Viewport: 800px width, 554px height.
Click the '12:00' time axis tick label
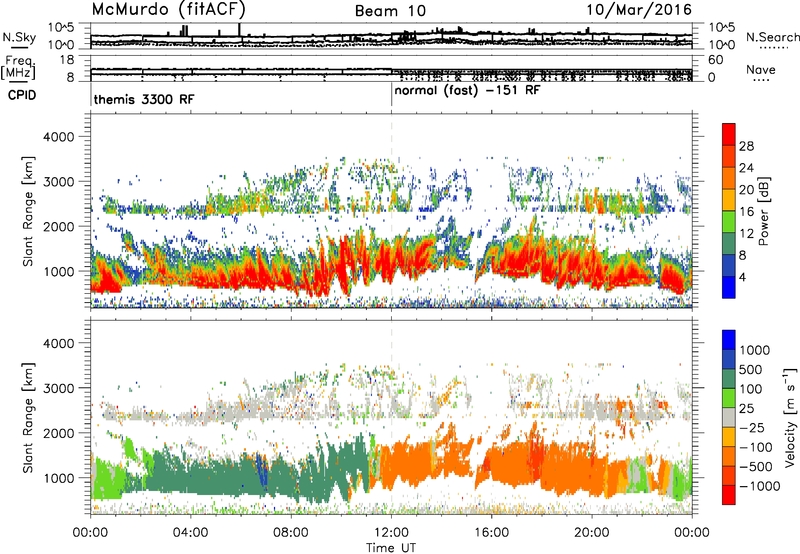point(391,533)
